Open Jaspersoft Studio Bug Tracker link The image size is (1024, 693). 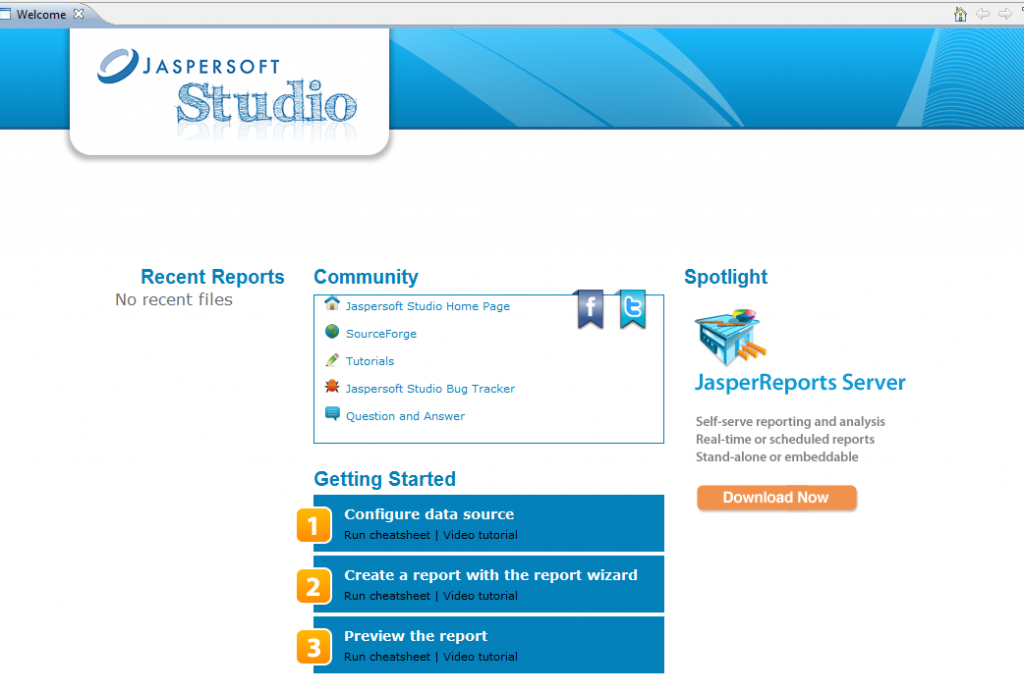[x=430, y=389]
